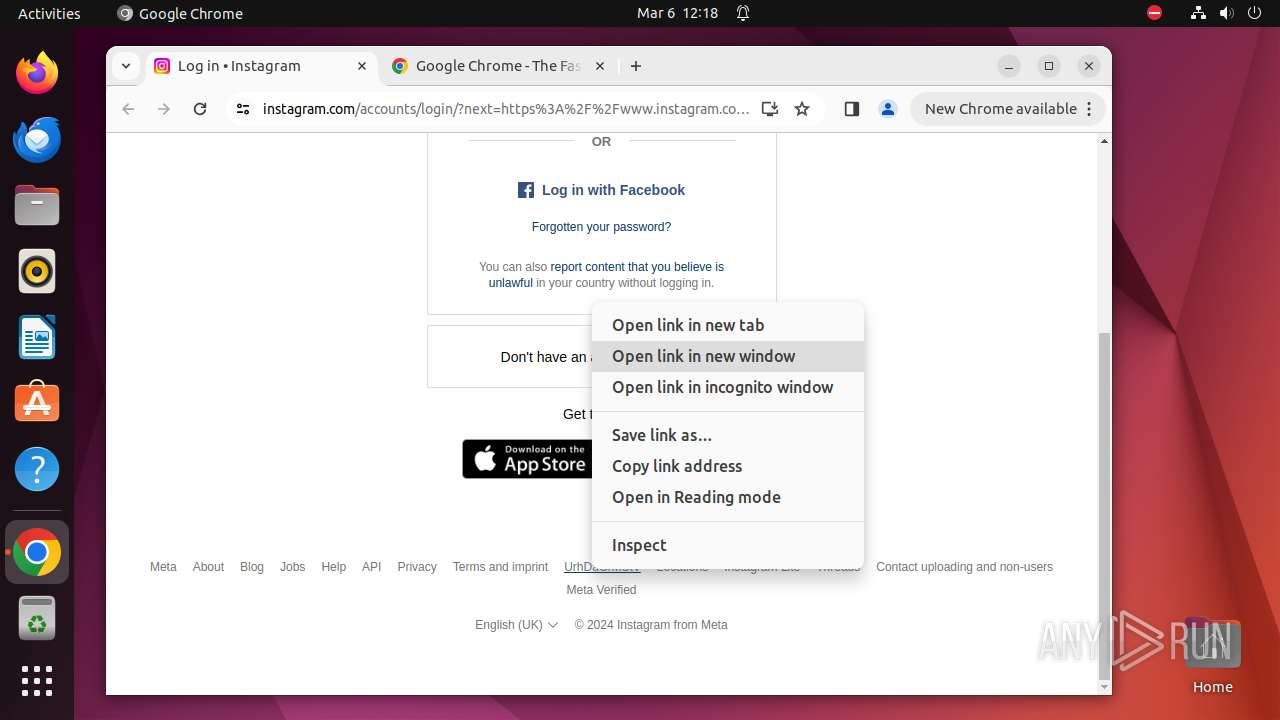Choose Inspect from context menu
Image resolution: width=1280 pixels, height=720 pixels.
(728, 545)
